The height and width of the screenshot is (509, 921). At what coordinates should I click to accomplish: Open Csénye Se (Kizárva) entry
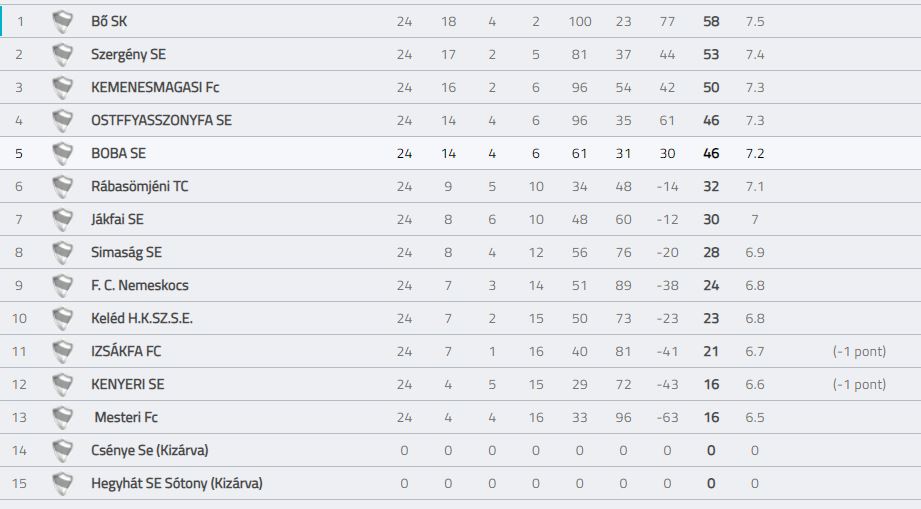150,450
